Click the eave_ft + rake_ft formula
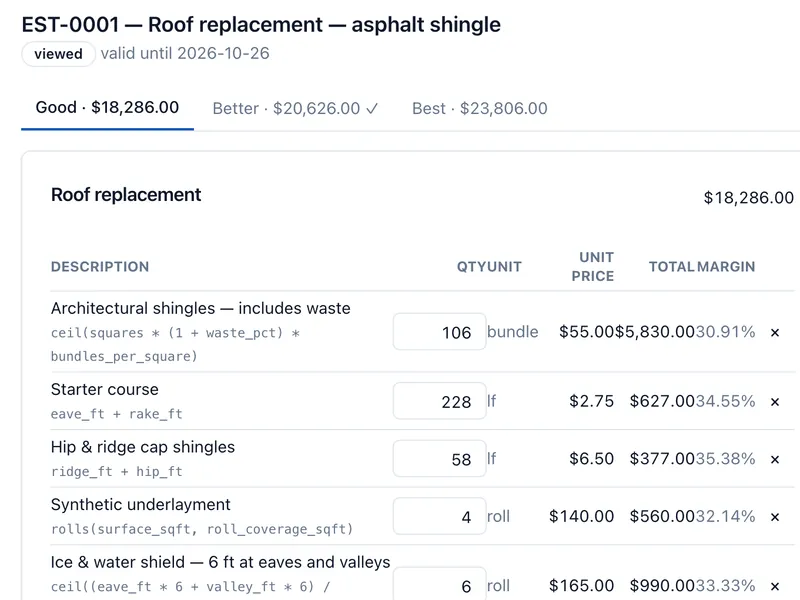 pos(116,414)
